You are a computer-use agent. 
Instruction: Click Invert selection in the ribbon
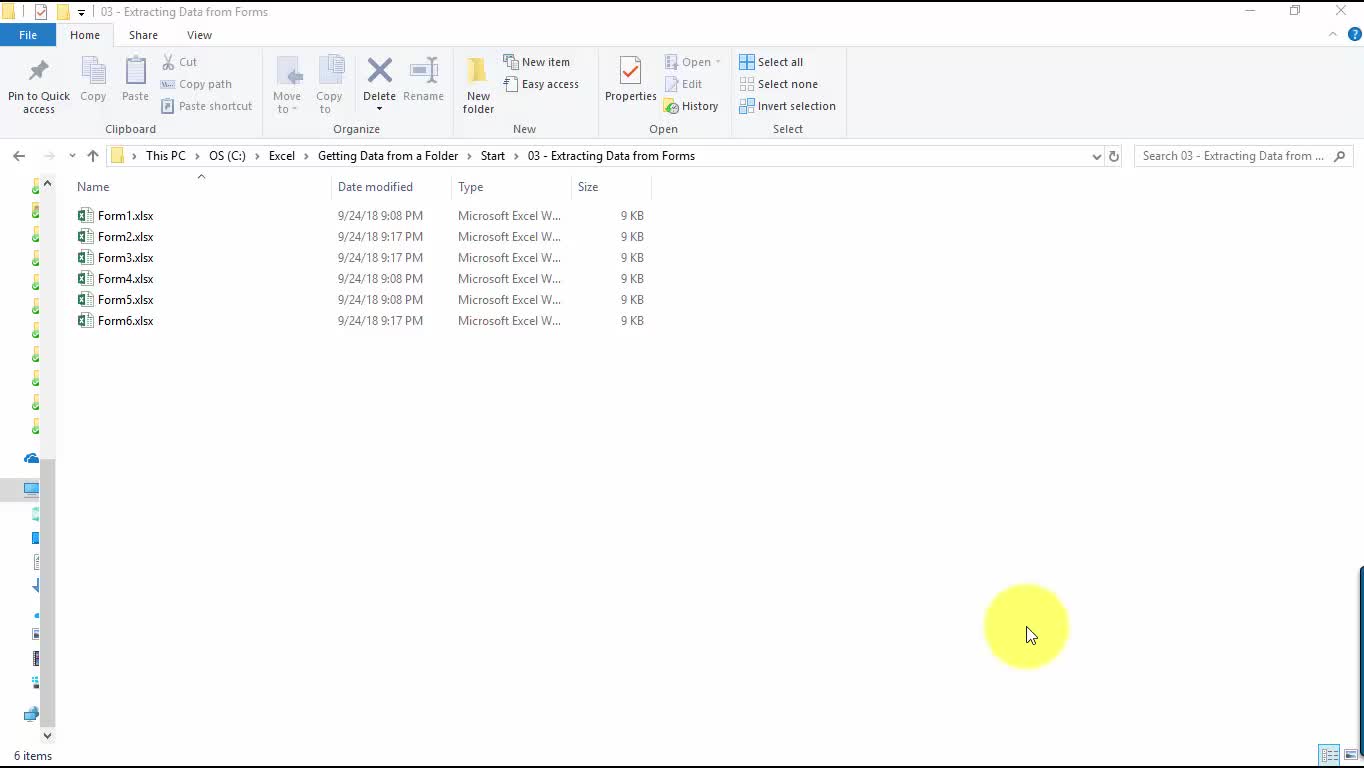tap(787, 106)
